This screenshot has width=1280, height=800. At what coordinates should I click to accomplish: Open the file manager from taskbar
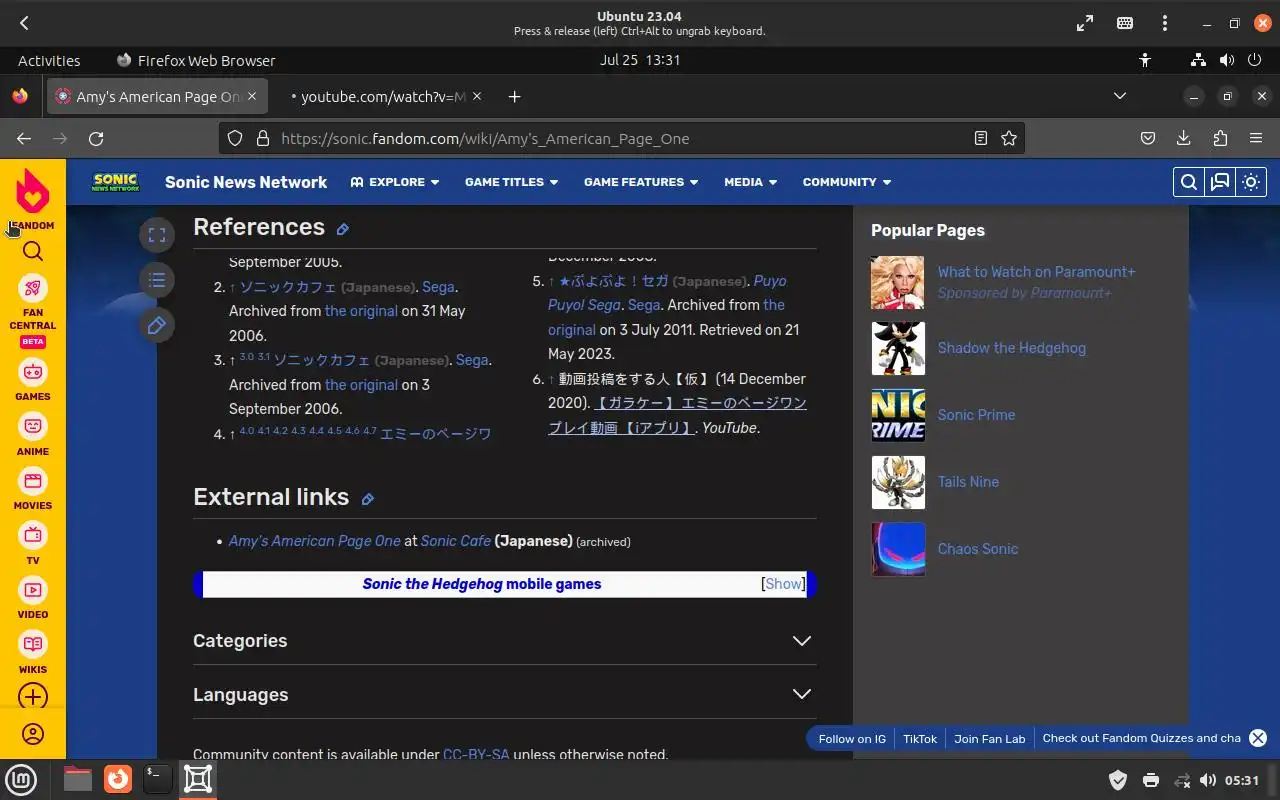click(x=77, y=778)
